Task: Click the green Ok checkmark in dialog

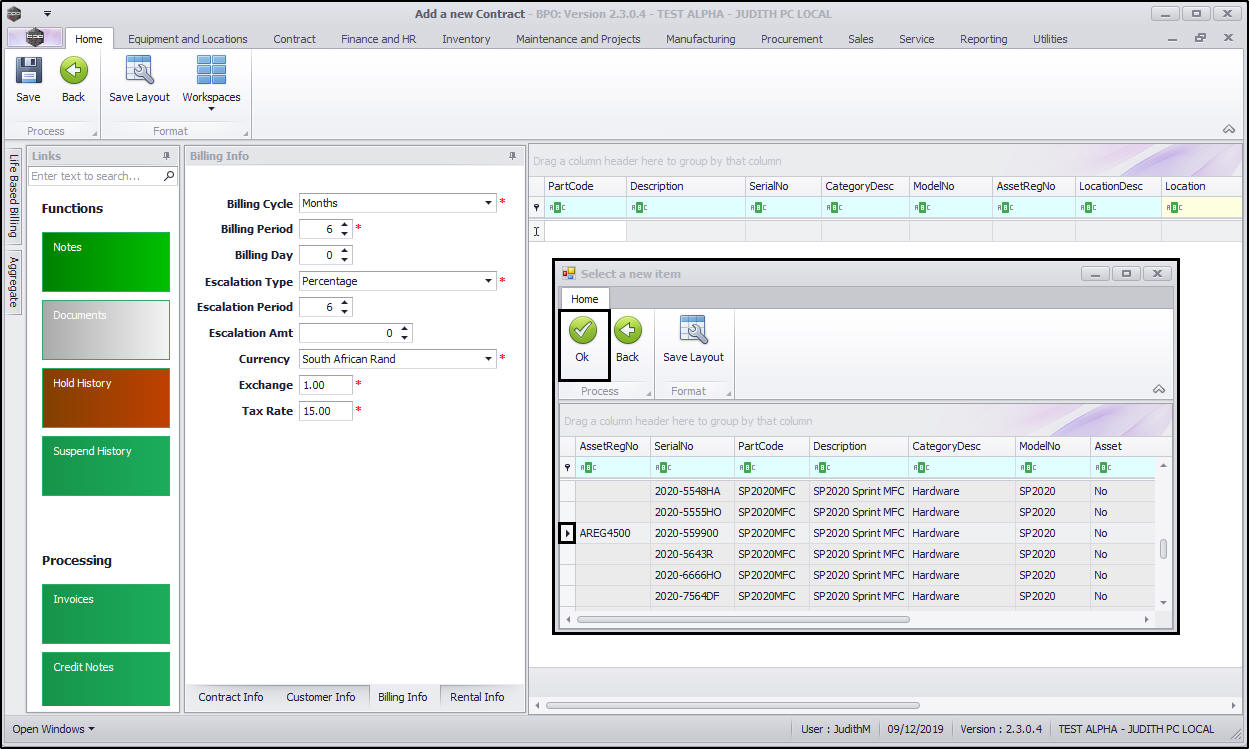Action: tap(582, 330)
